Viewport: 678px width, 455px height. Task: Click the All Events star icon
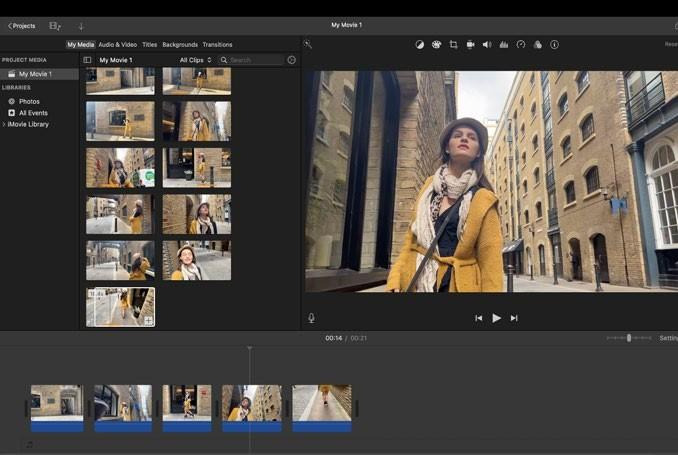(12, 113)
